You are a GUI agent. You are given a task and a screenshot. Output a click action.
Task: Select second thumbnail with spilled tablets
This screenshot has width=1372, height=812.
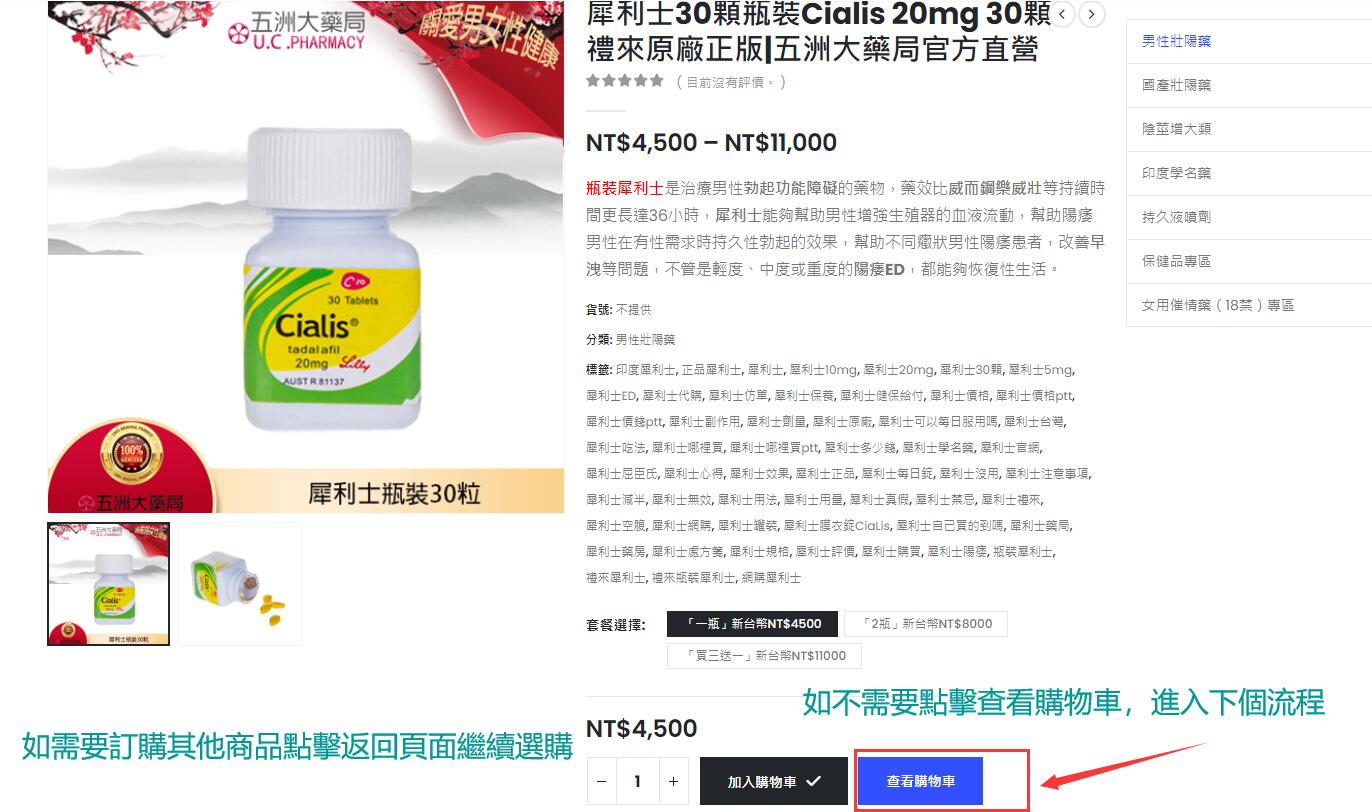pos(240,584)
